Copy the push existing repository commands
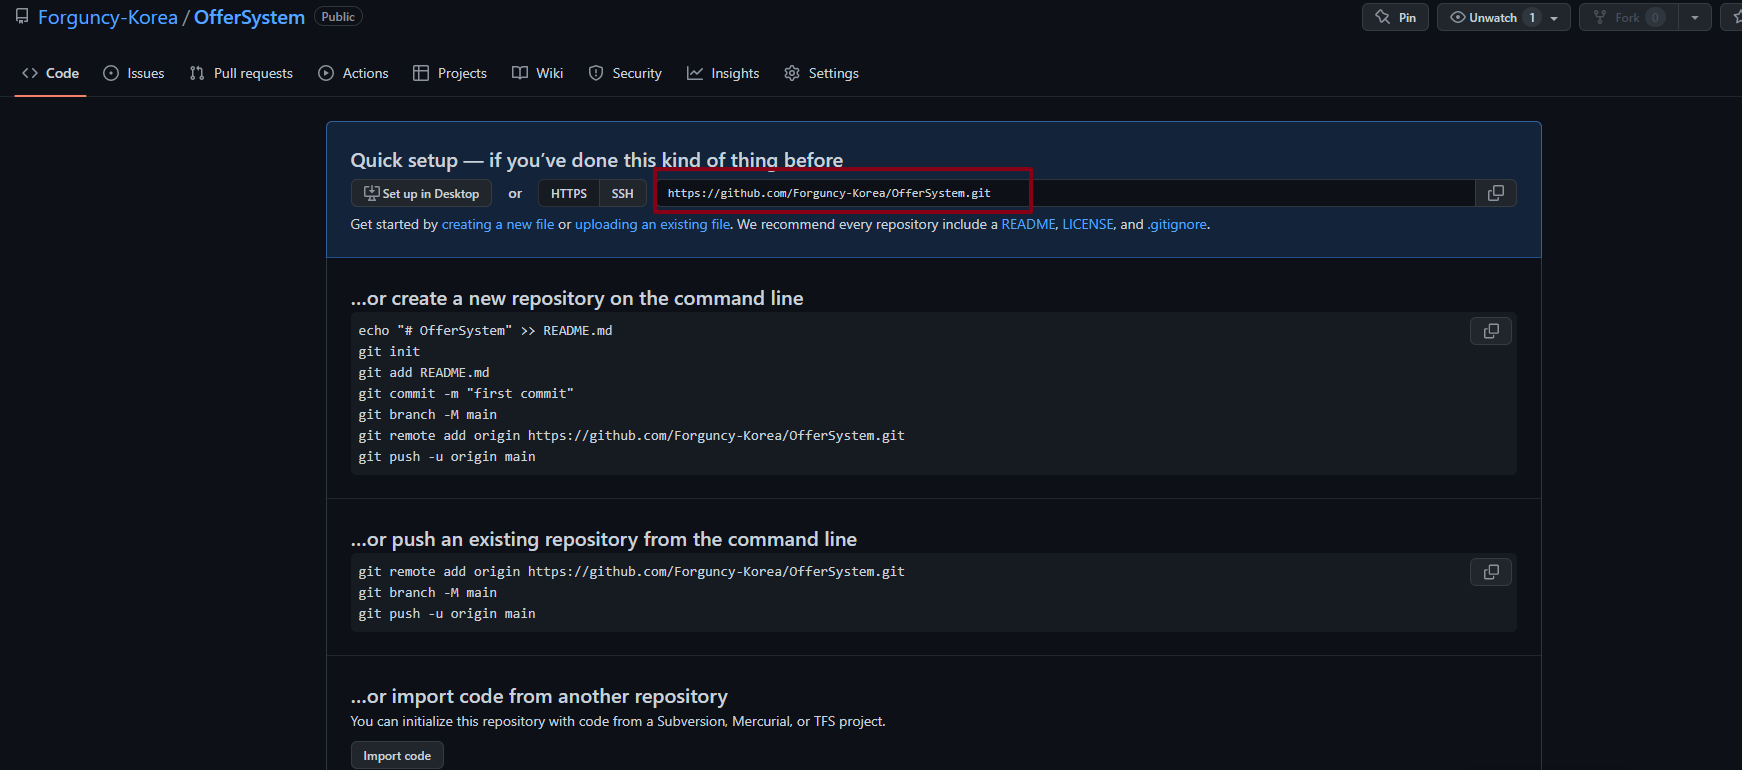This screenshot has height=770, width=1742. (x=1490, y=572)
